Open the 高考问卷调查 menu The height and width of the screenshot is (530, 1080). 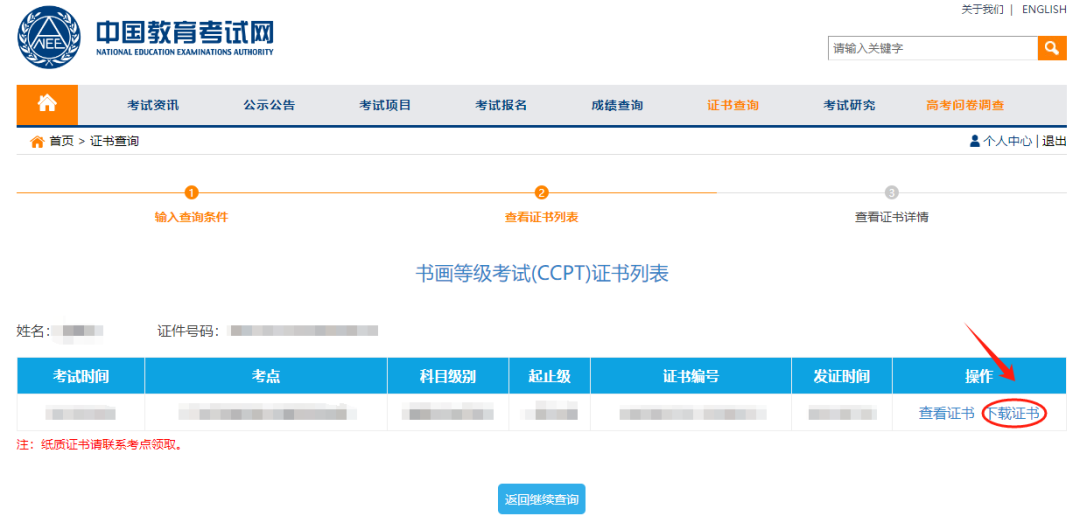[965, 105]
